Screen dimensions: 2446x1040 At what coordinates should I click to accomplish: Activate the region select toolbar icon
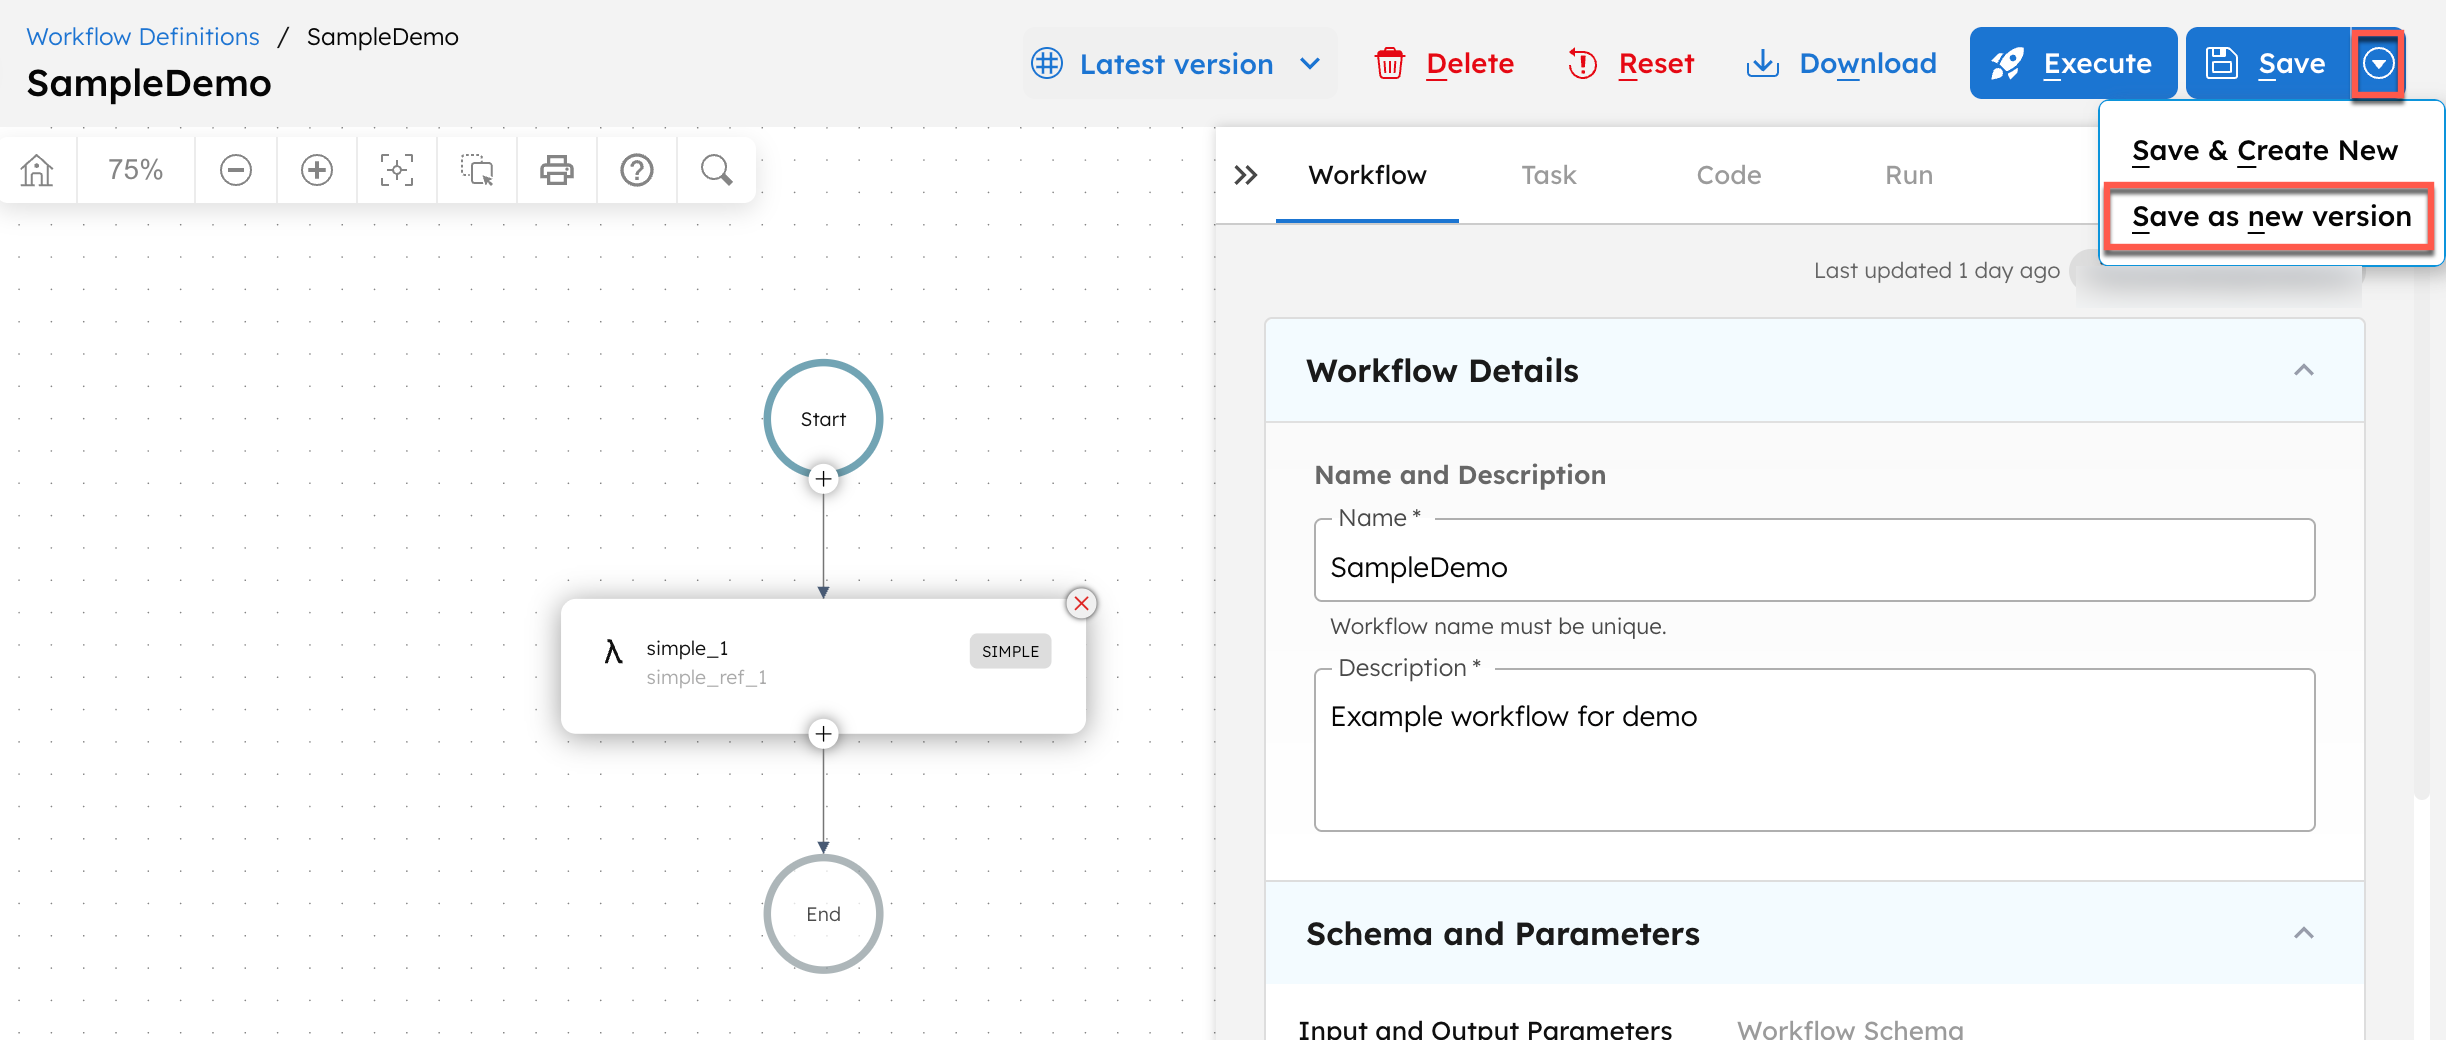tap(477, 169)
